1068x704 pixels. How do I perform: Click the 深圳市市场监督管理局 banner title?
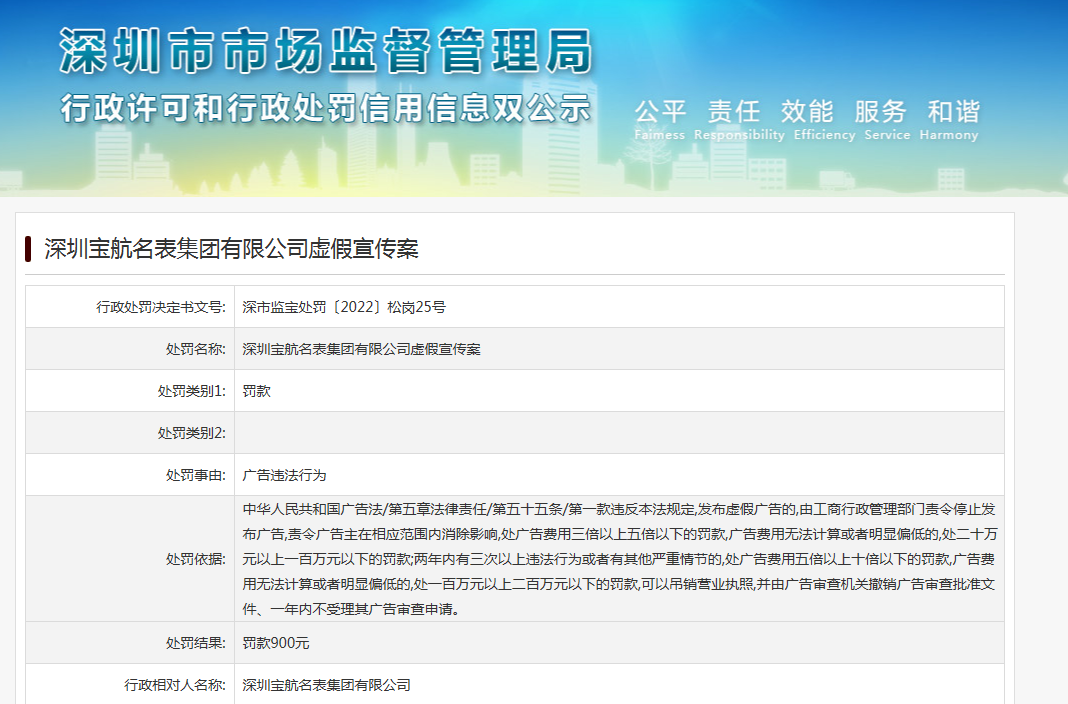pos(326,51)
